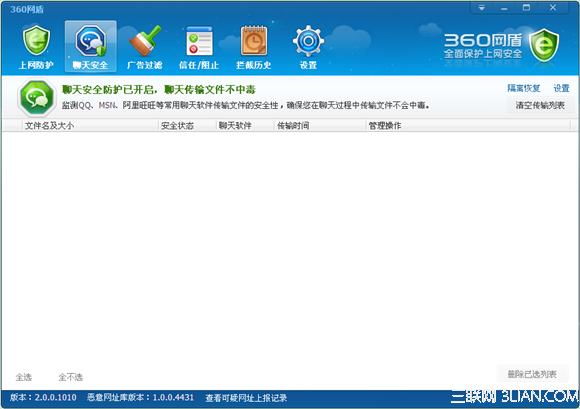580x409 pixels.
Task: Click the green chat protection status icon
Action: point(37,98)
